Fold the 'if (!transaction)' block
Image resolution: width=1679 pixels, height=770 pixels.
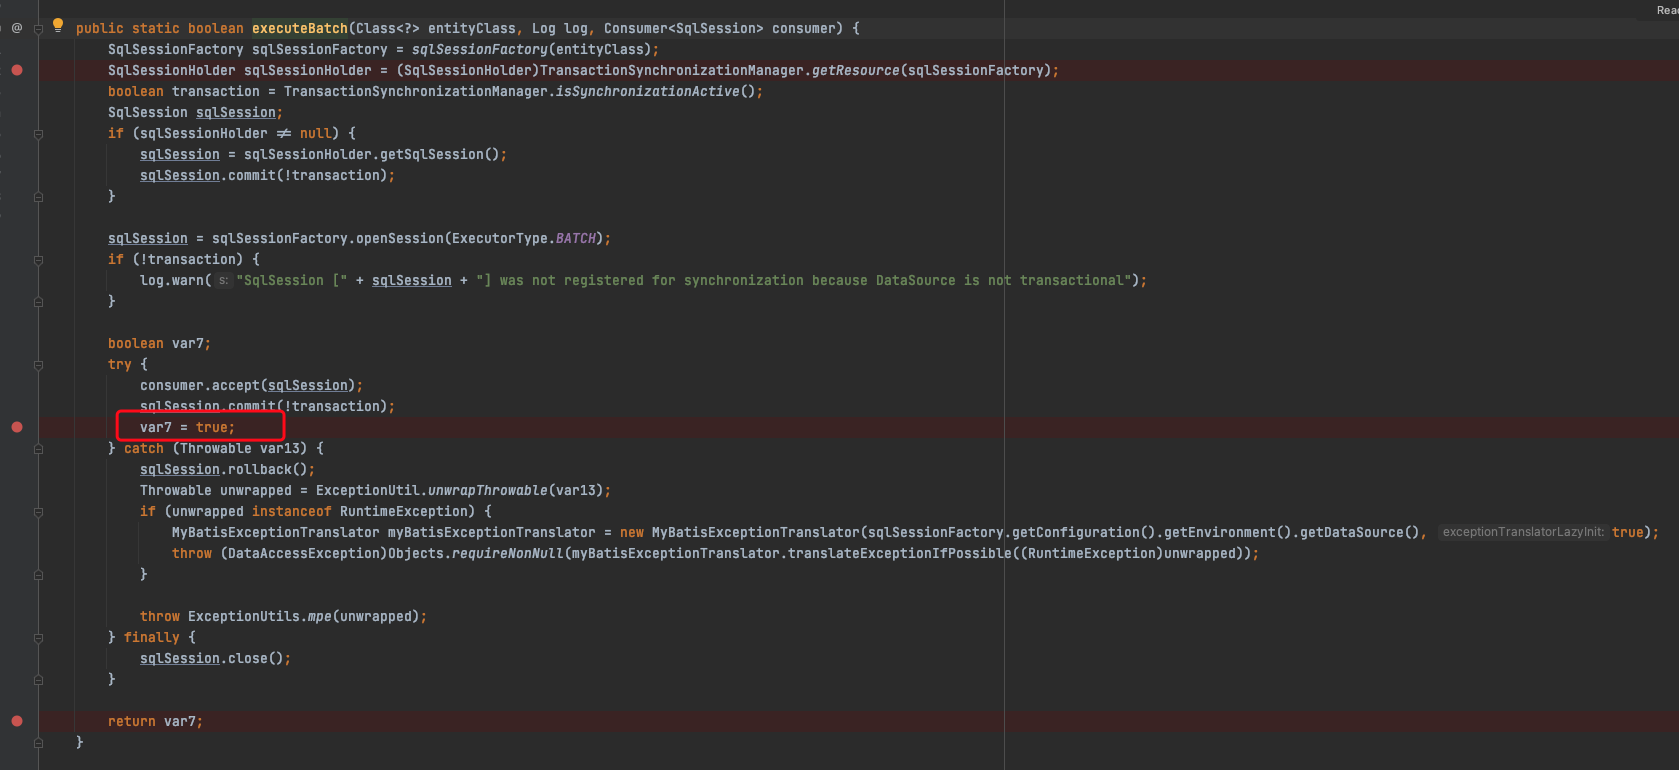(38, 260)
